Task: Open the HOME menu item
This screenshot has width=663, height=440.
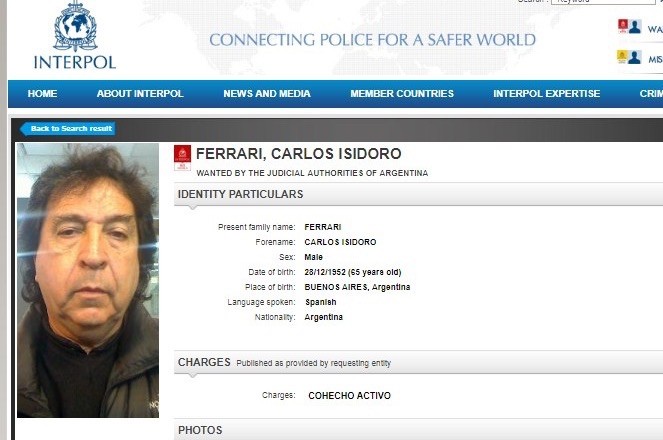Action: coord(42,93)
